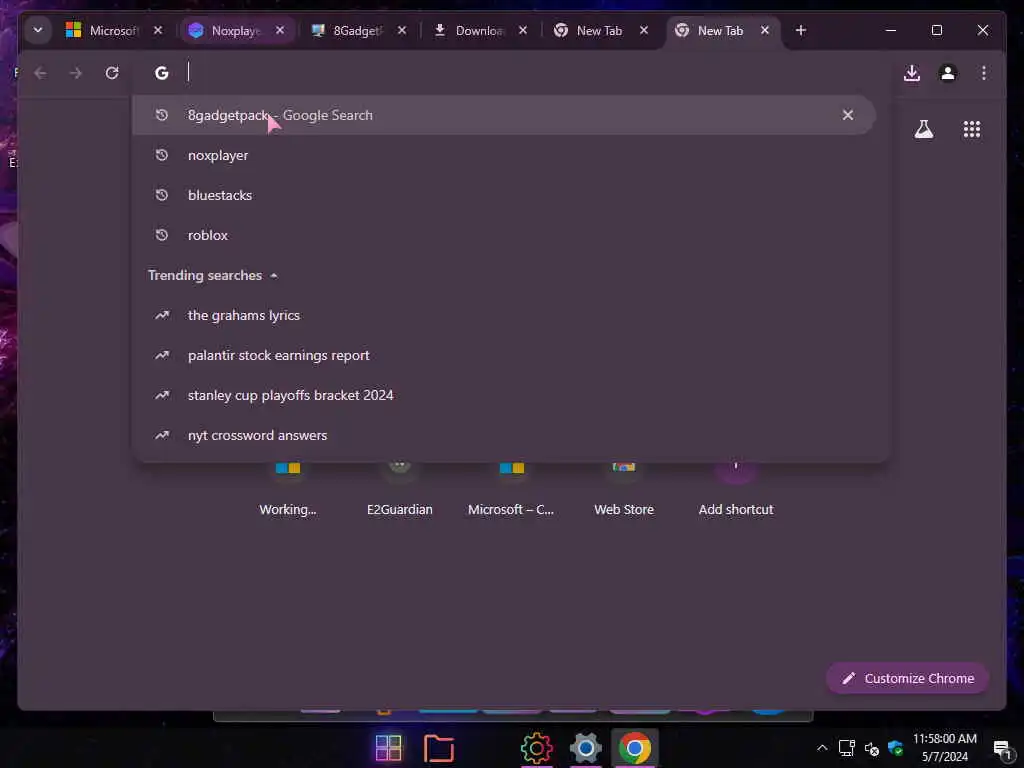Image resolution: width=1024 pixels, height=768 pixels.
Task: Close the Noxplayer tab
Action: (x=280, y=30)
